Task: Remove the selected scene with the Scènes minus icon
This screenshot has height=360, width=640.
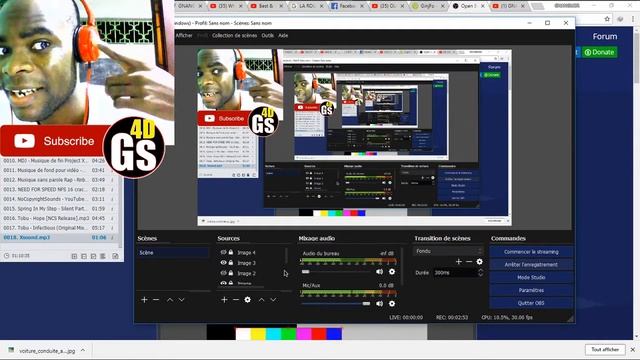Action: pyautogui.click(x=156, y=300)
